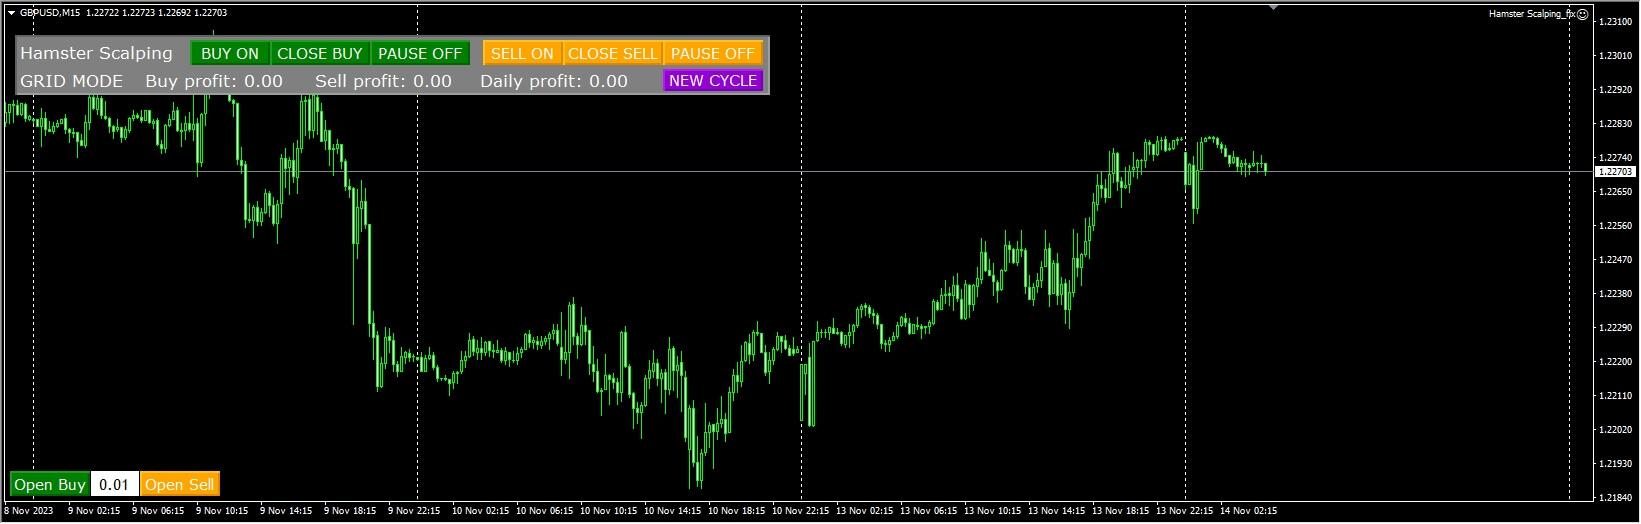Click the 1.23100 price axis label
This screenshot has height=524, width=1641.
1616,21
